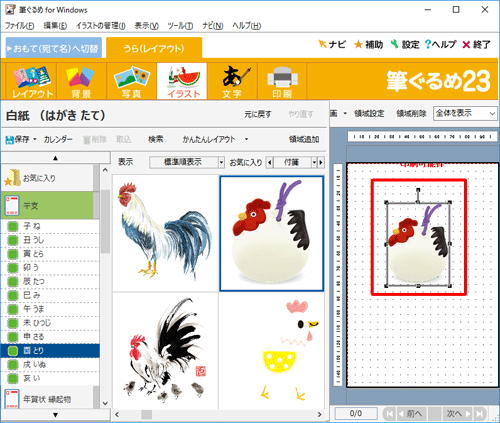Click the ナビ navigation icon
500x423 pixels.
click(332, 44)
